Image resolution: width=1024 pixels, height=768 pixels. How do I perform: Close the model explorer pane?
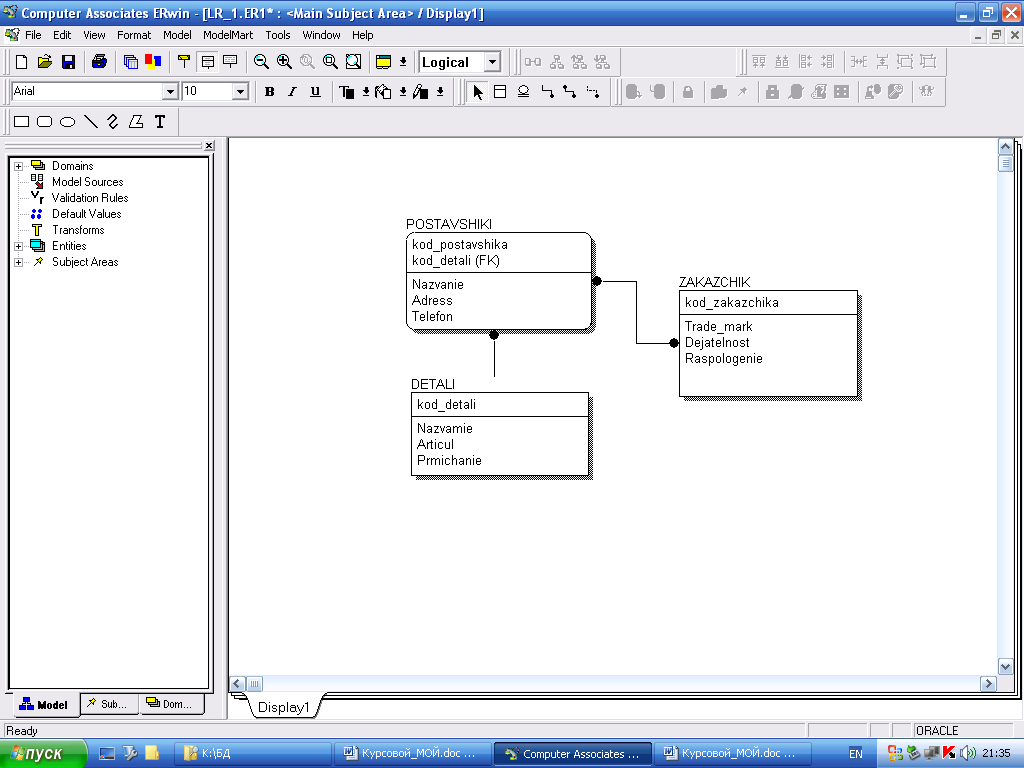click(x=209, y=146)
